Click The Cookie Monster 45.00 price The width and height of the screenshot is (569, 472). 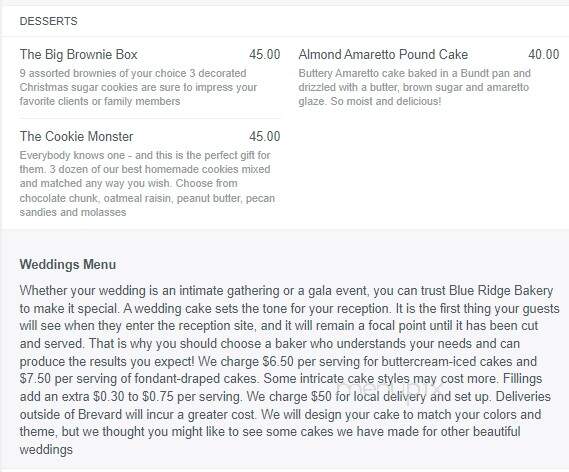point(265,136)
